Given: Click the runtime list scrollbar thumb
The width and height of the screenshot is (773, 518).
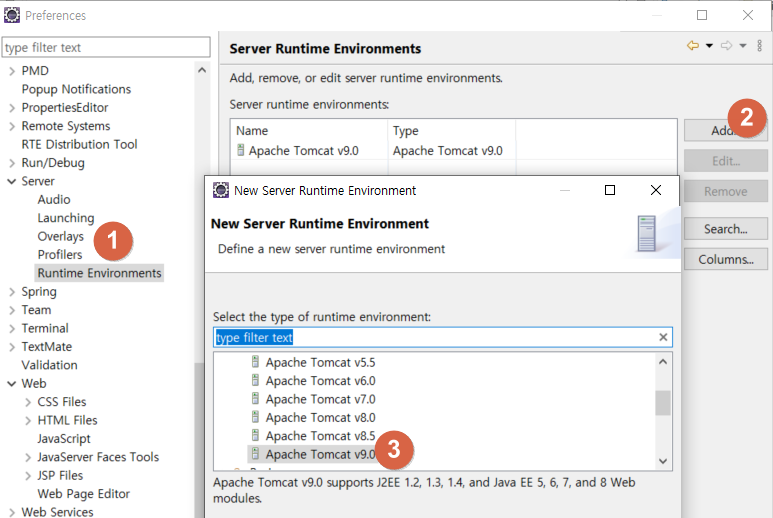Looking at the screenshot, I should click(x=663, y=403).
